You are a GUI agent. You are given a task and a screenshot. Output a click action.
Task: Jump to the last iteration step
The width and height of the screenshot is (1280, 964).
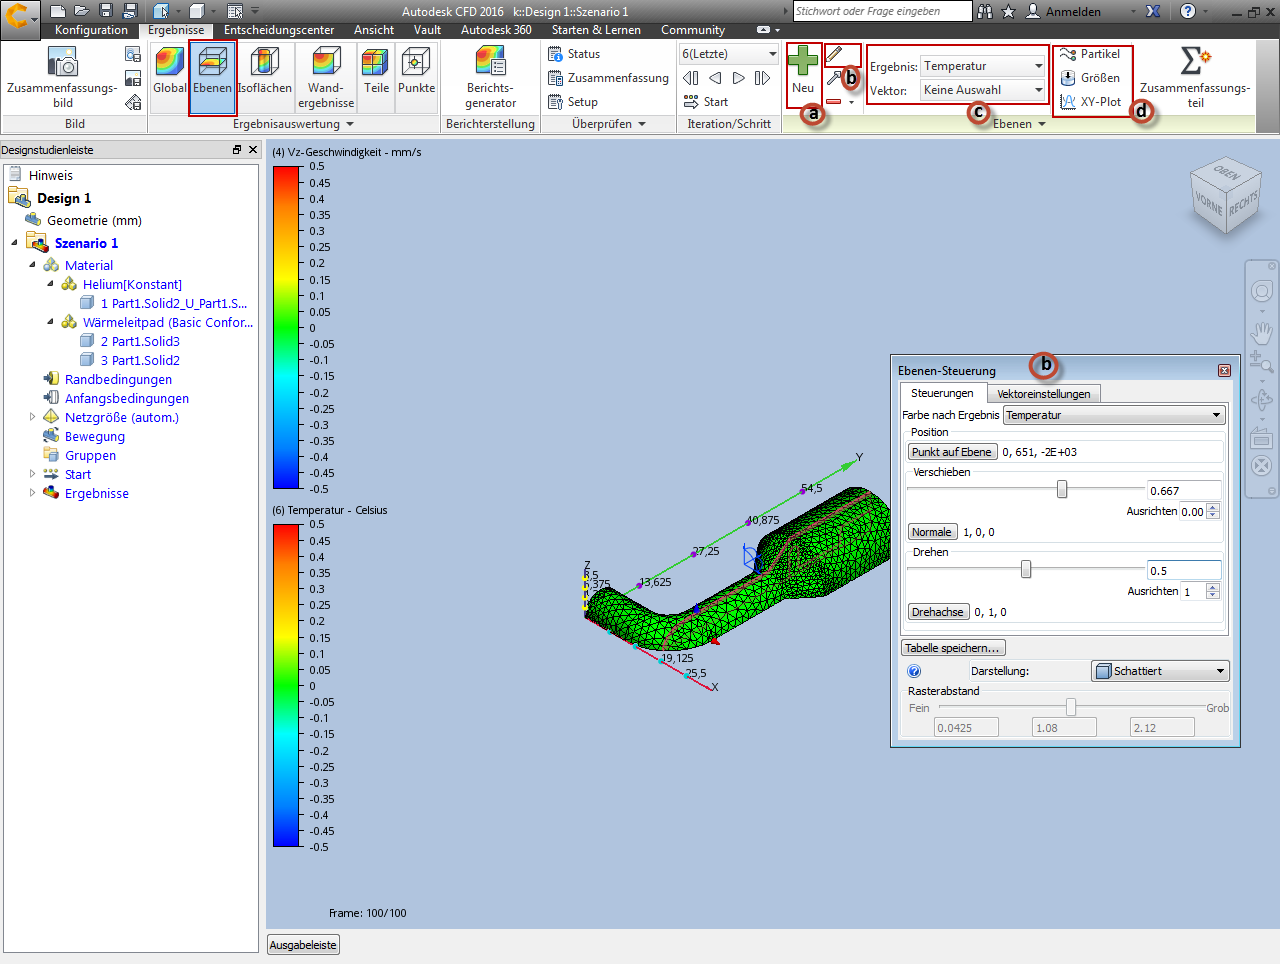(763, 78)
